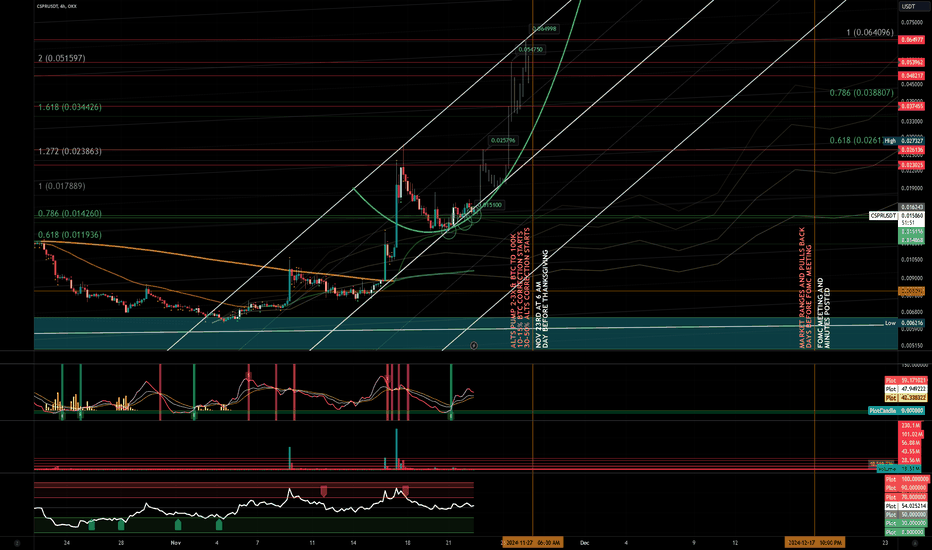Select the Fib label 0.786 (0.014260)
This screenshot has width=932, height=550.
pyautogui.click(x=70, y=213)
